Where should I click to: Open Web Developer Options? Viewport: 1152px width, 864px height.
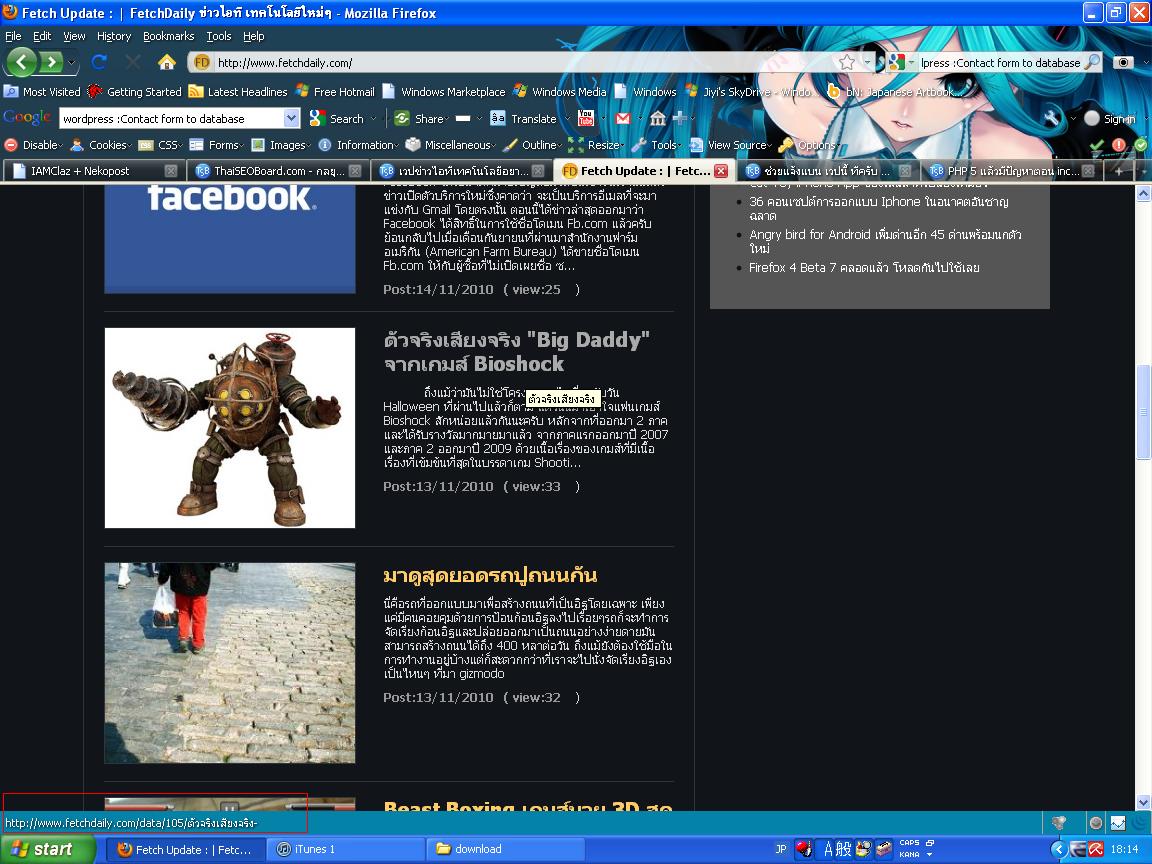coord(807,145)
